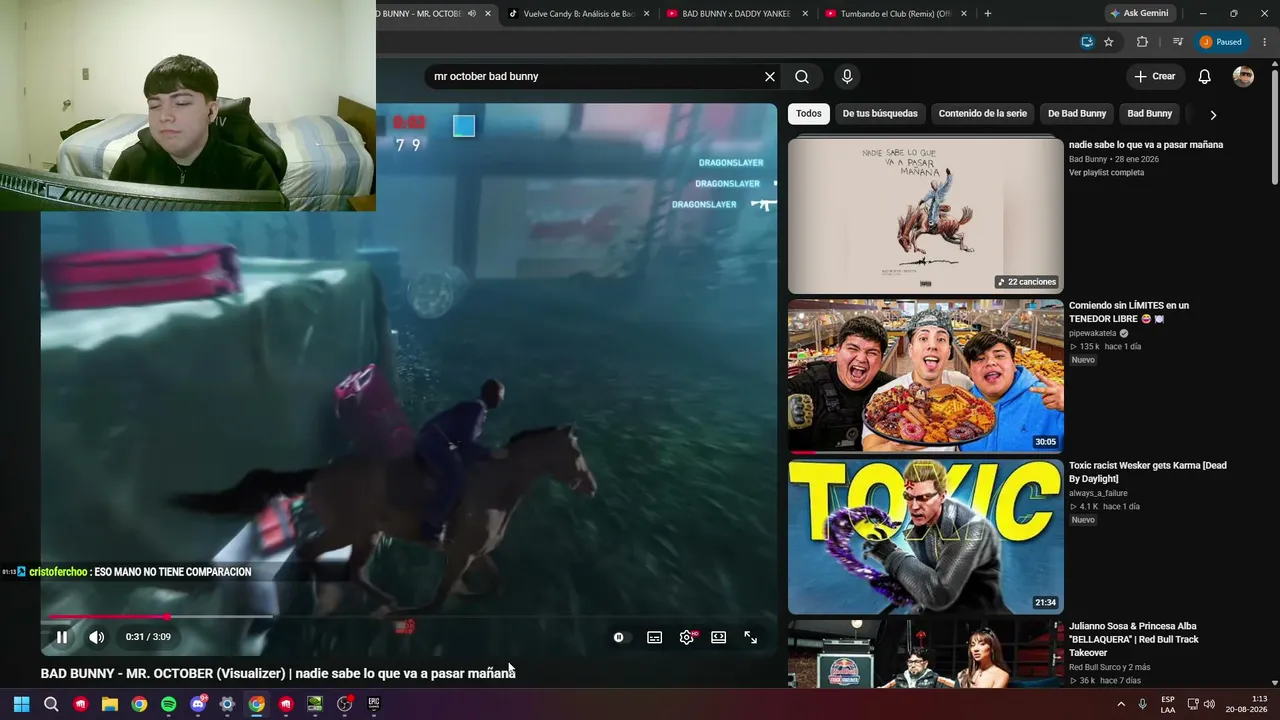Viewport: 1280px width, 720px height.
Task: Close the 'Tumbando el Club (Remix)' tab
Action: (964, 14)
